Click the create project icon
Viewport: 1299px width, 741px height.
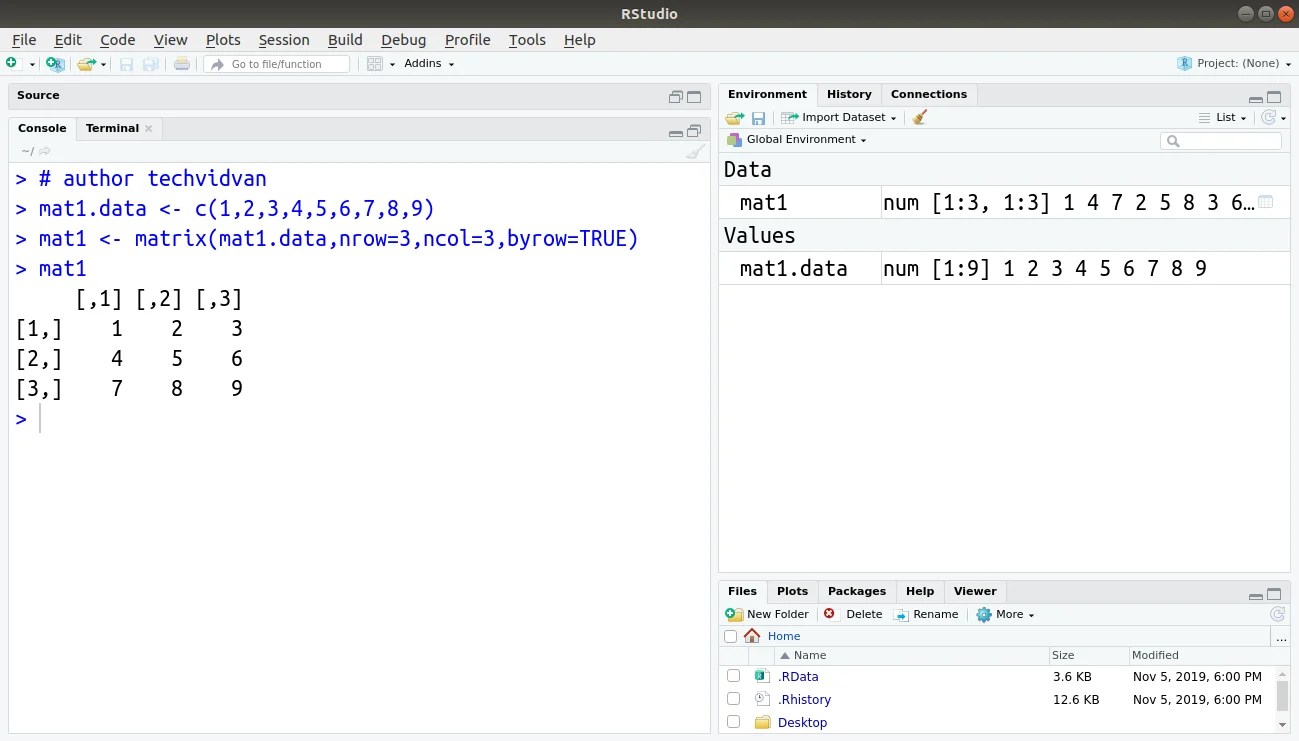(55, 64)
